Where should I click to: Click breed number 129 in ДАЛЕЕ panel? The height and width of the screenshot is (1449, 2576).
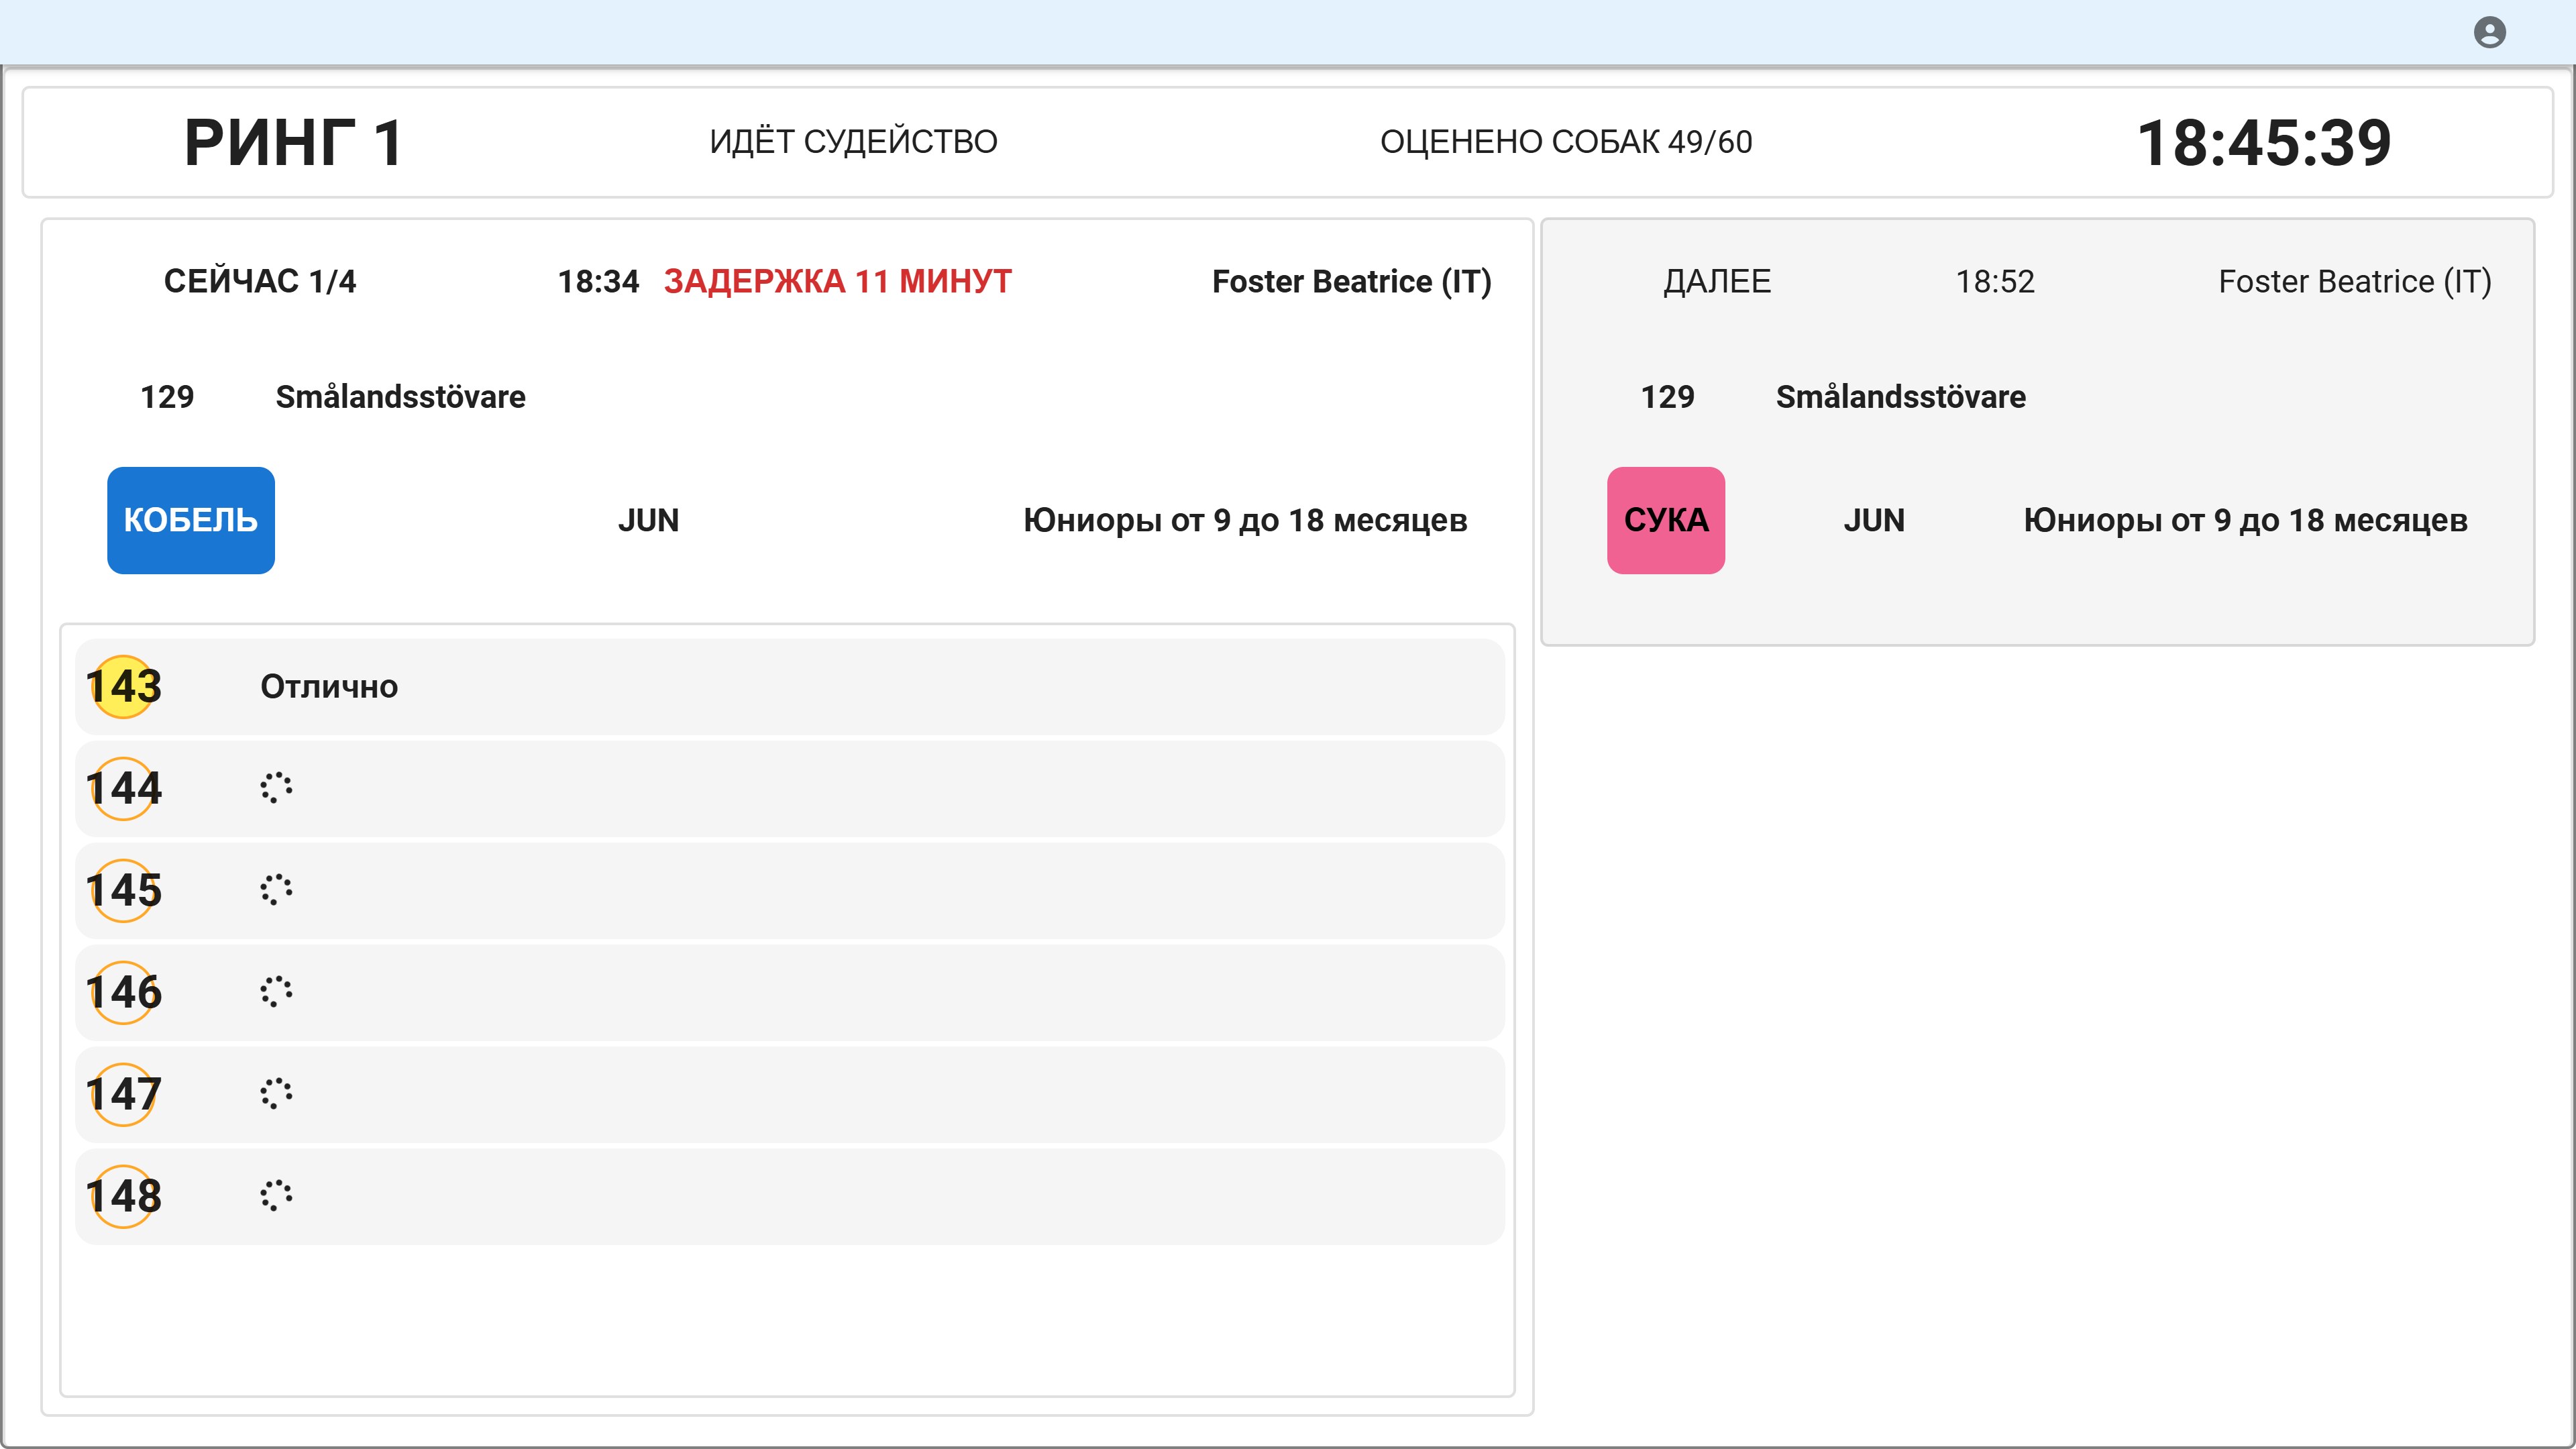[1668, 397]
